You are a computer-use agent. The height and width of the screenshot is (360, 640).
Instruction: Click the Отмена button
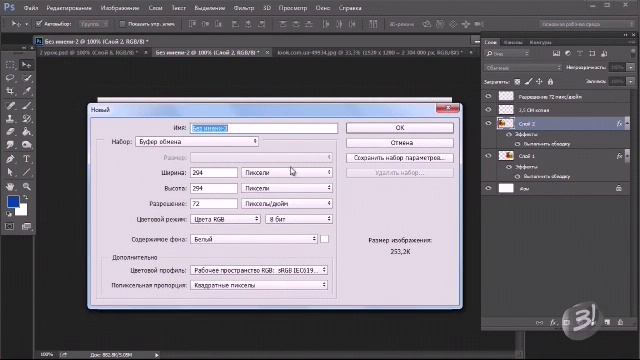tap(400, 143)
